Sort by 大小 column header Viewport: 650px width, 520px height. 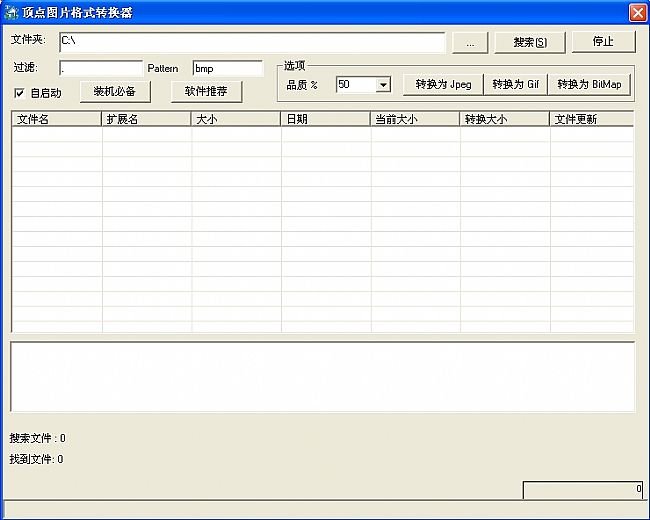pos(236,119)
